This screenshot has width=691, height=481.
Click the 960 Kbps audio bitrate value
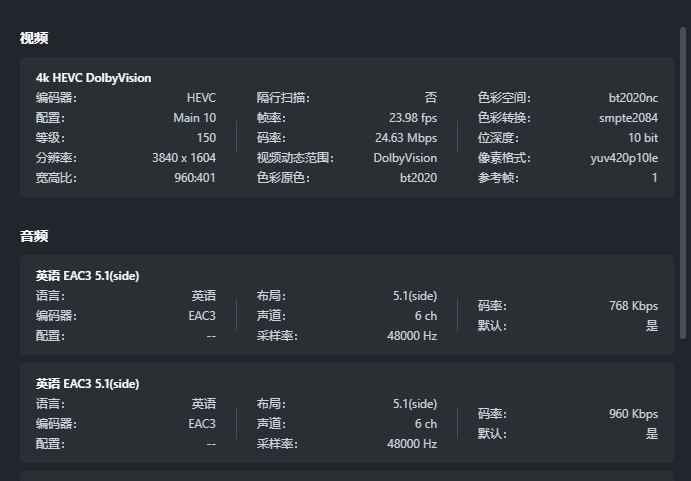click(x=633, y=414)
